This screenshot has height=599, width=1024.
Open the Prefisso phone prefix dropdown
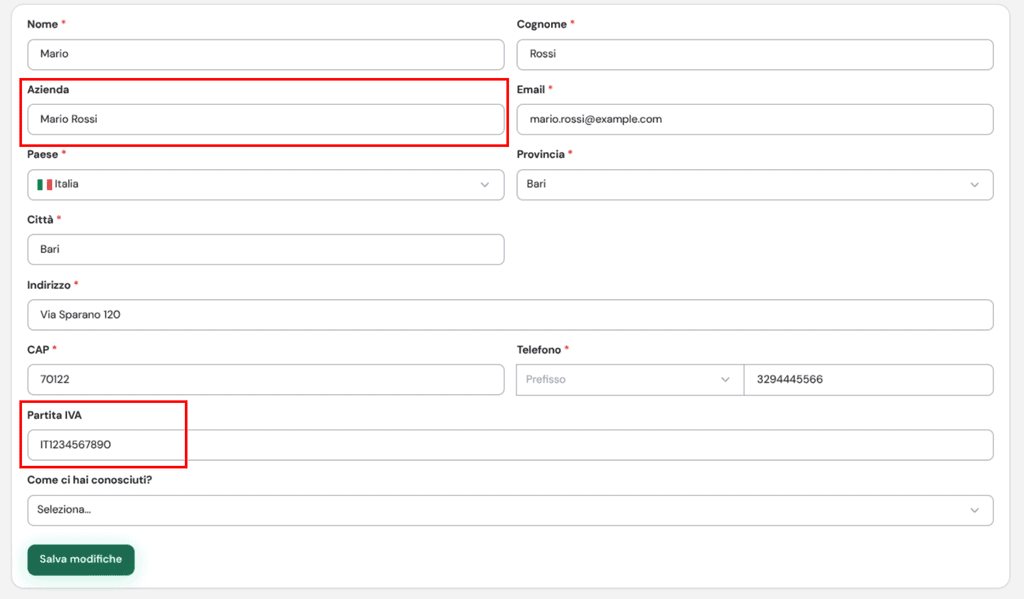[x=630, y=380]
